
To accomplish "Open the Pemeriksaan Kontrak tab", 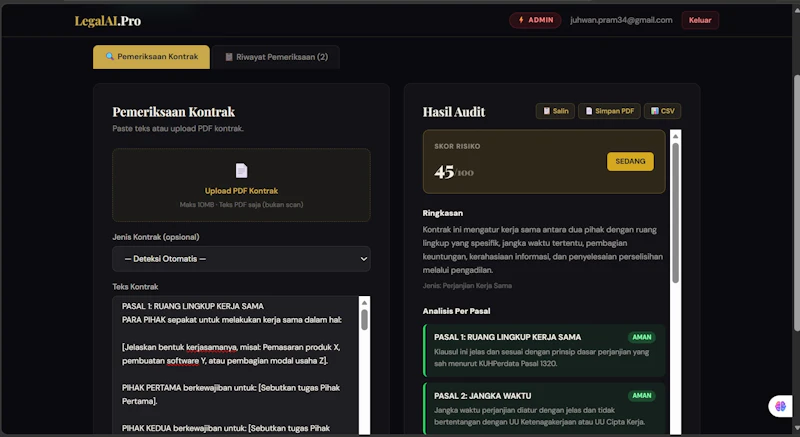I will [152, 57].
